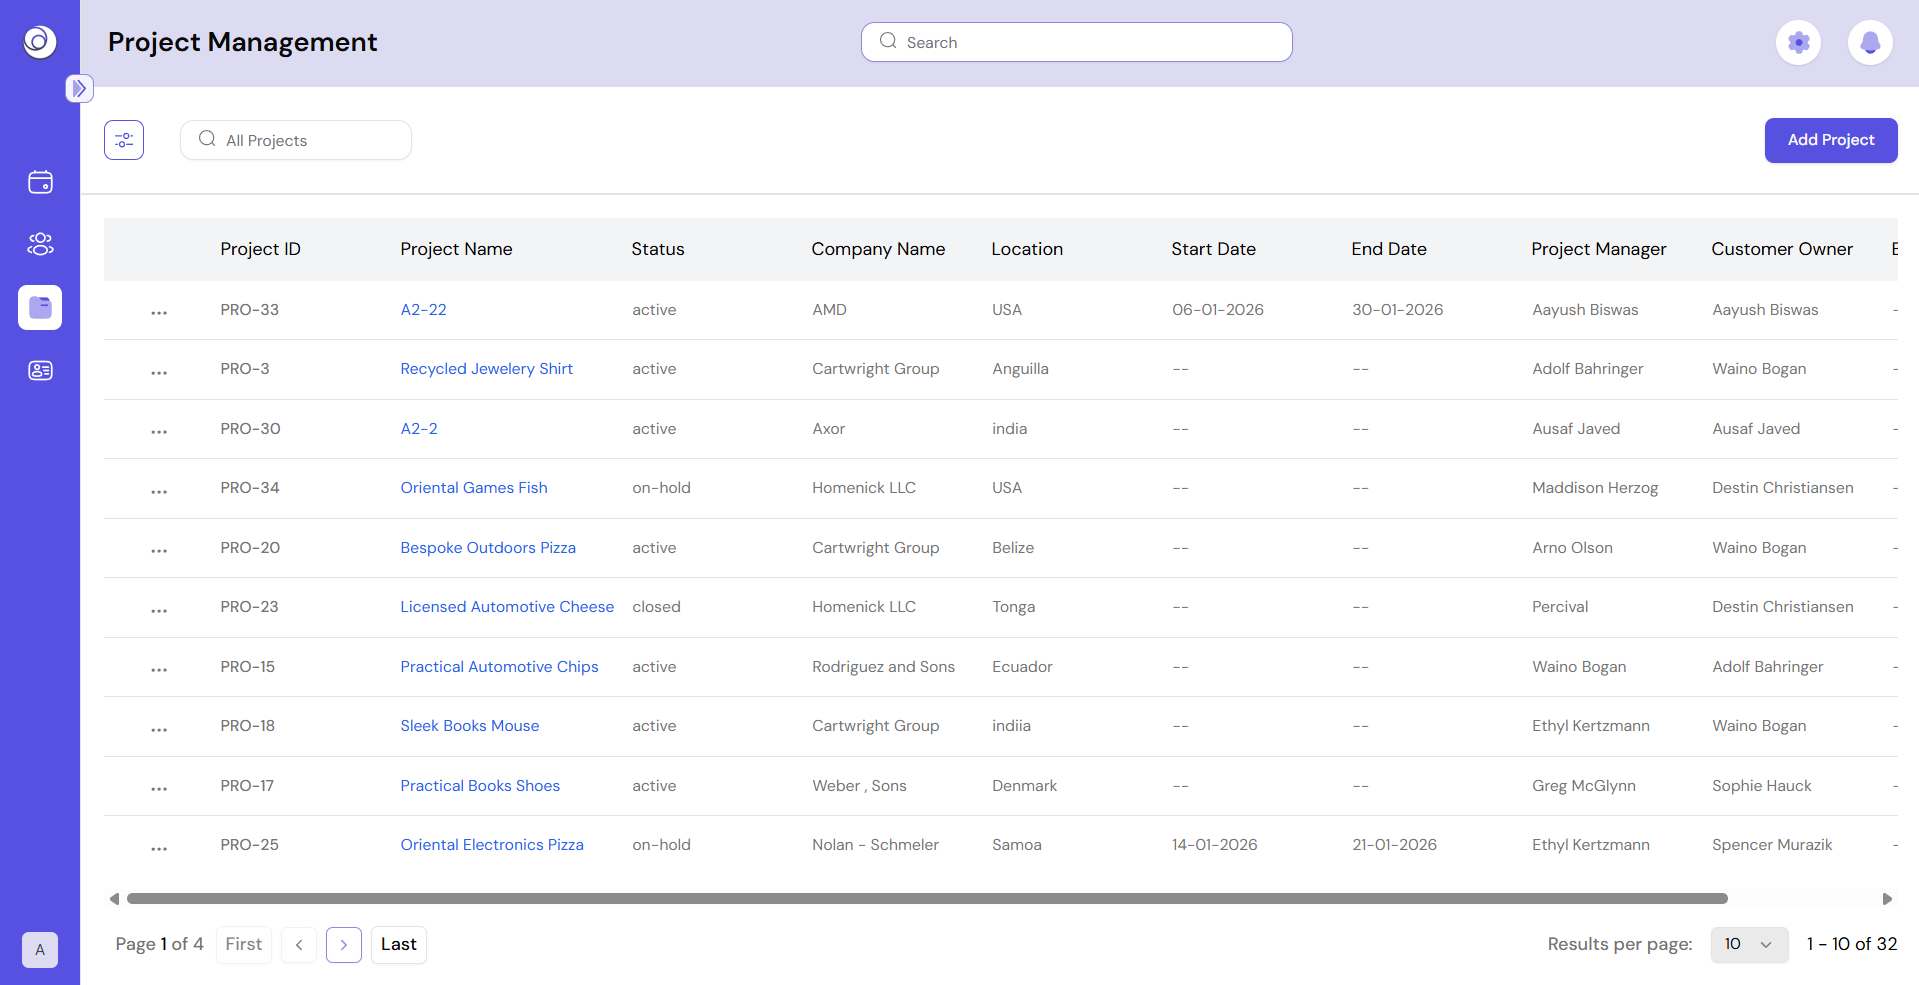Open row actions menu for PRO-33
This screenshot has width=1919, height=985.
coord(159,312)
